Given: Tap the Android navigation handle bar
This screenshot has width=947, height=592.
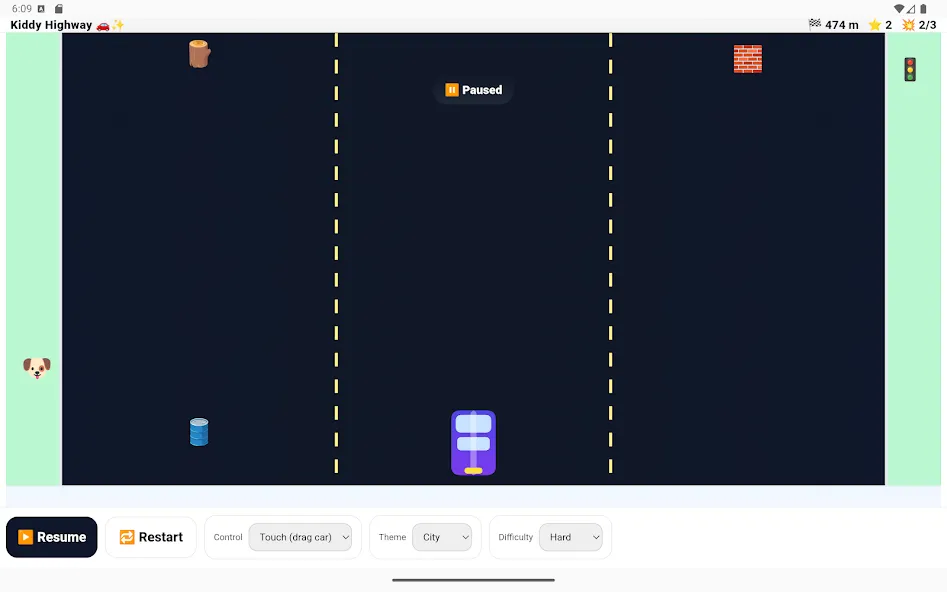Looking at the screenshot, I should coord(474,580).
